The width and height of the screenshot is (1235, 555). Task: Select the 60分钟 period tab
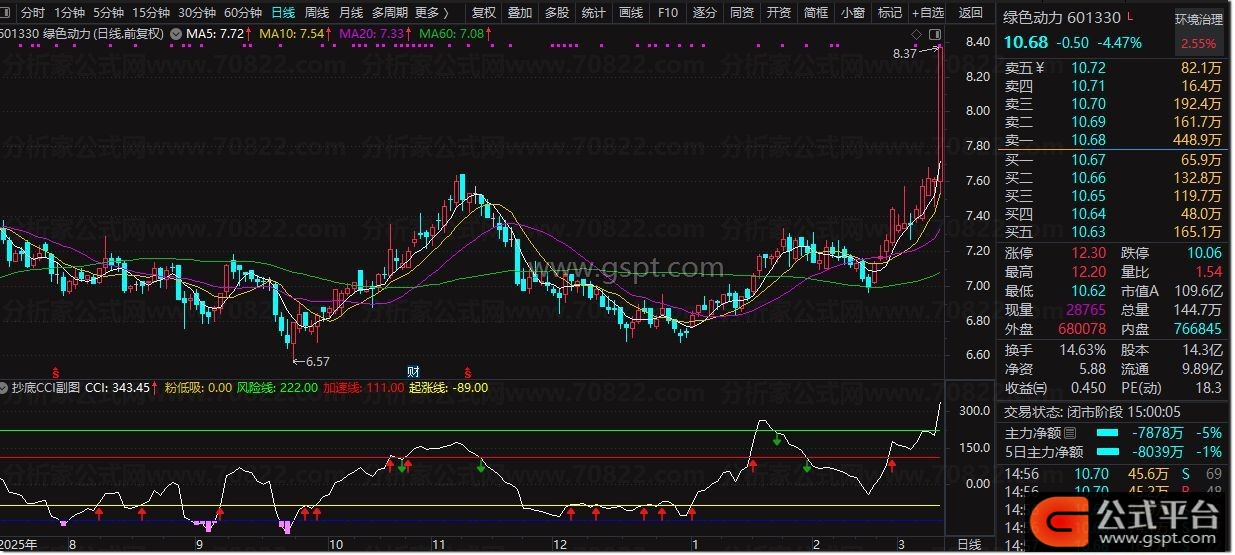[x=243, y=13]
